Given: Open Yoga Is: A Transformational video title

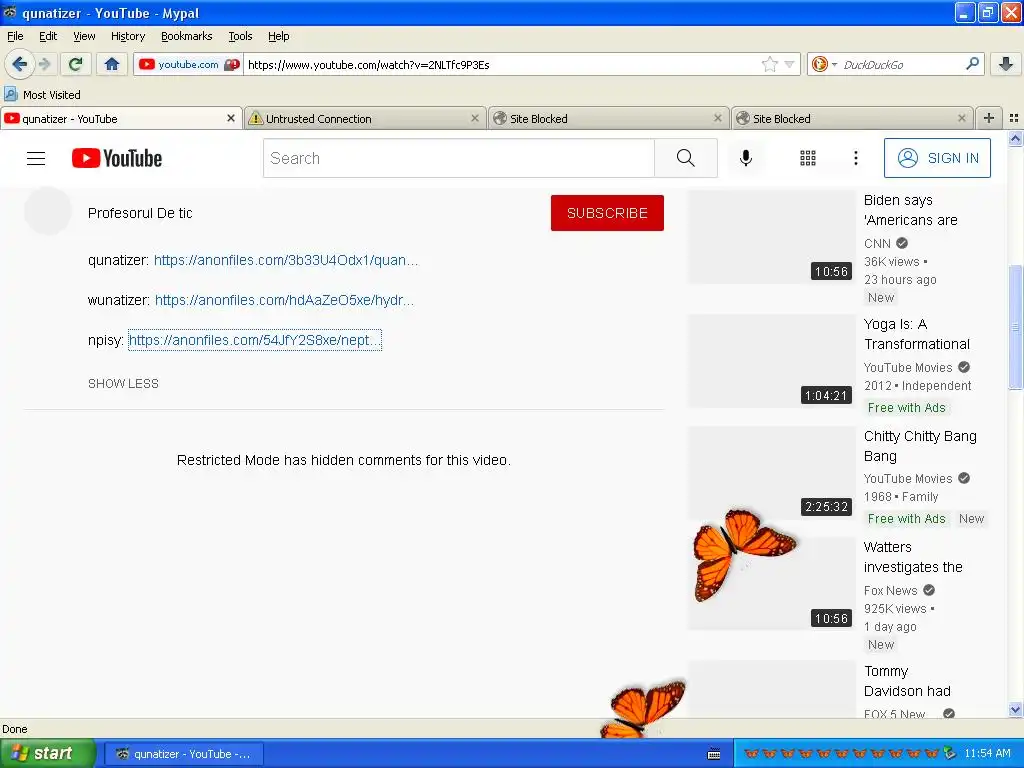Looking at the screenshot, I should 917,334.
